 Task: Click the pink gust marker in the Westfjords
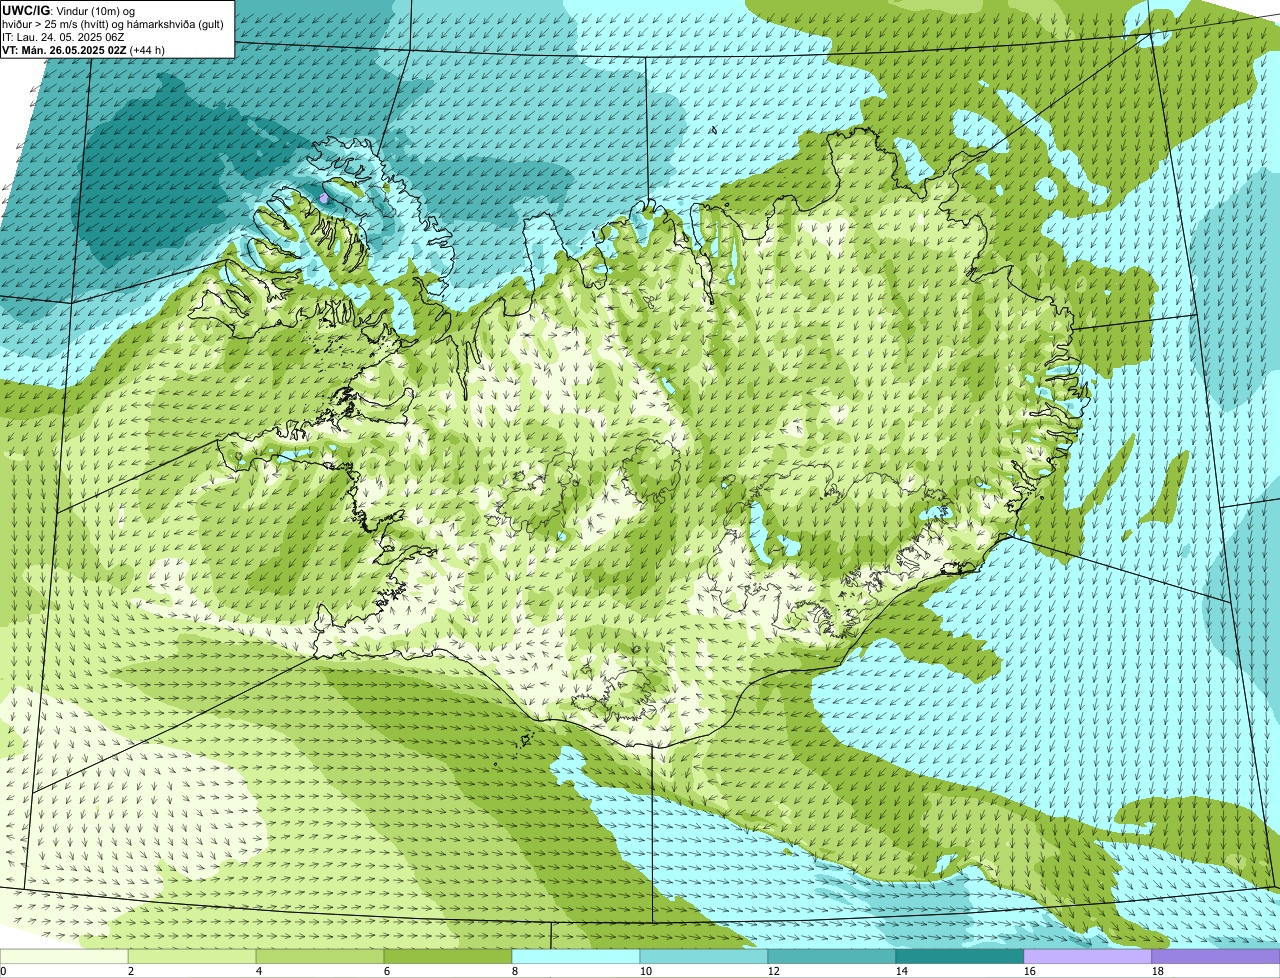point(324,198)
